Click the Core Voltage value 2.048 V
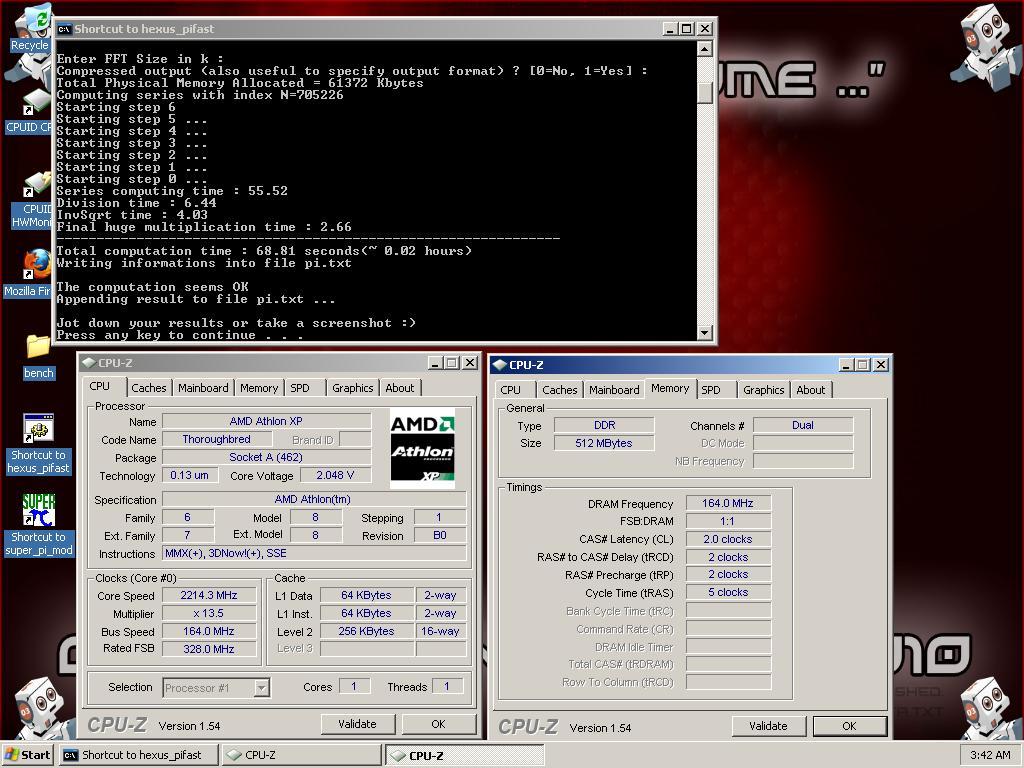The height and width of the screenshot is (768, 1024). pyautogui.click(x=335, y=475)
